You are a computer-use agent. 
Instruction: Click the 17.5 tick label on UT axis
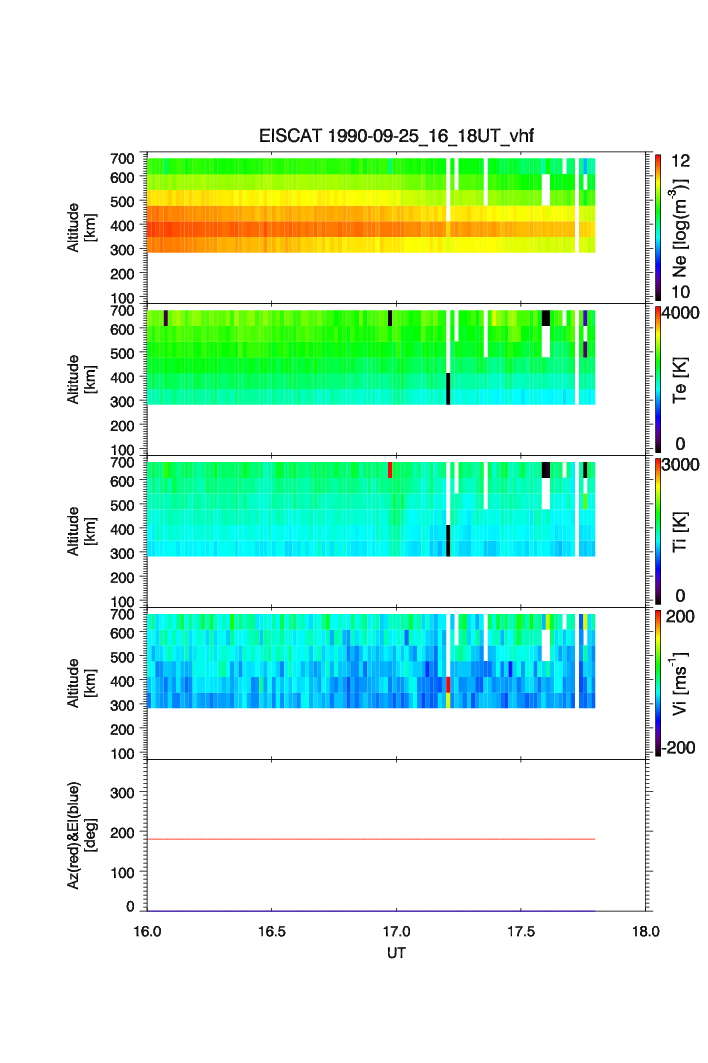pyautogui.click(x=521, y=931)
